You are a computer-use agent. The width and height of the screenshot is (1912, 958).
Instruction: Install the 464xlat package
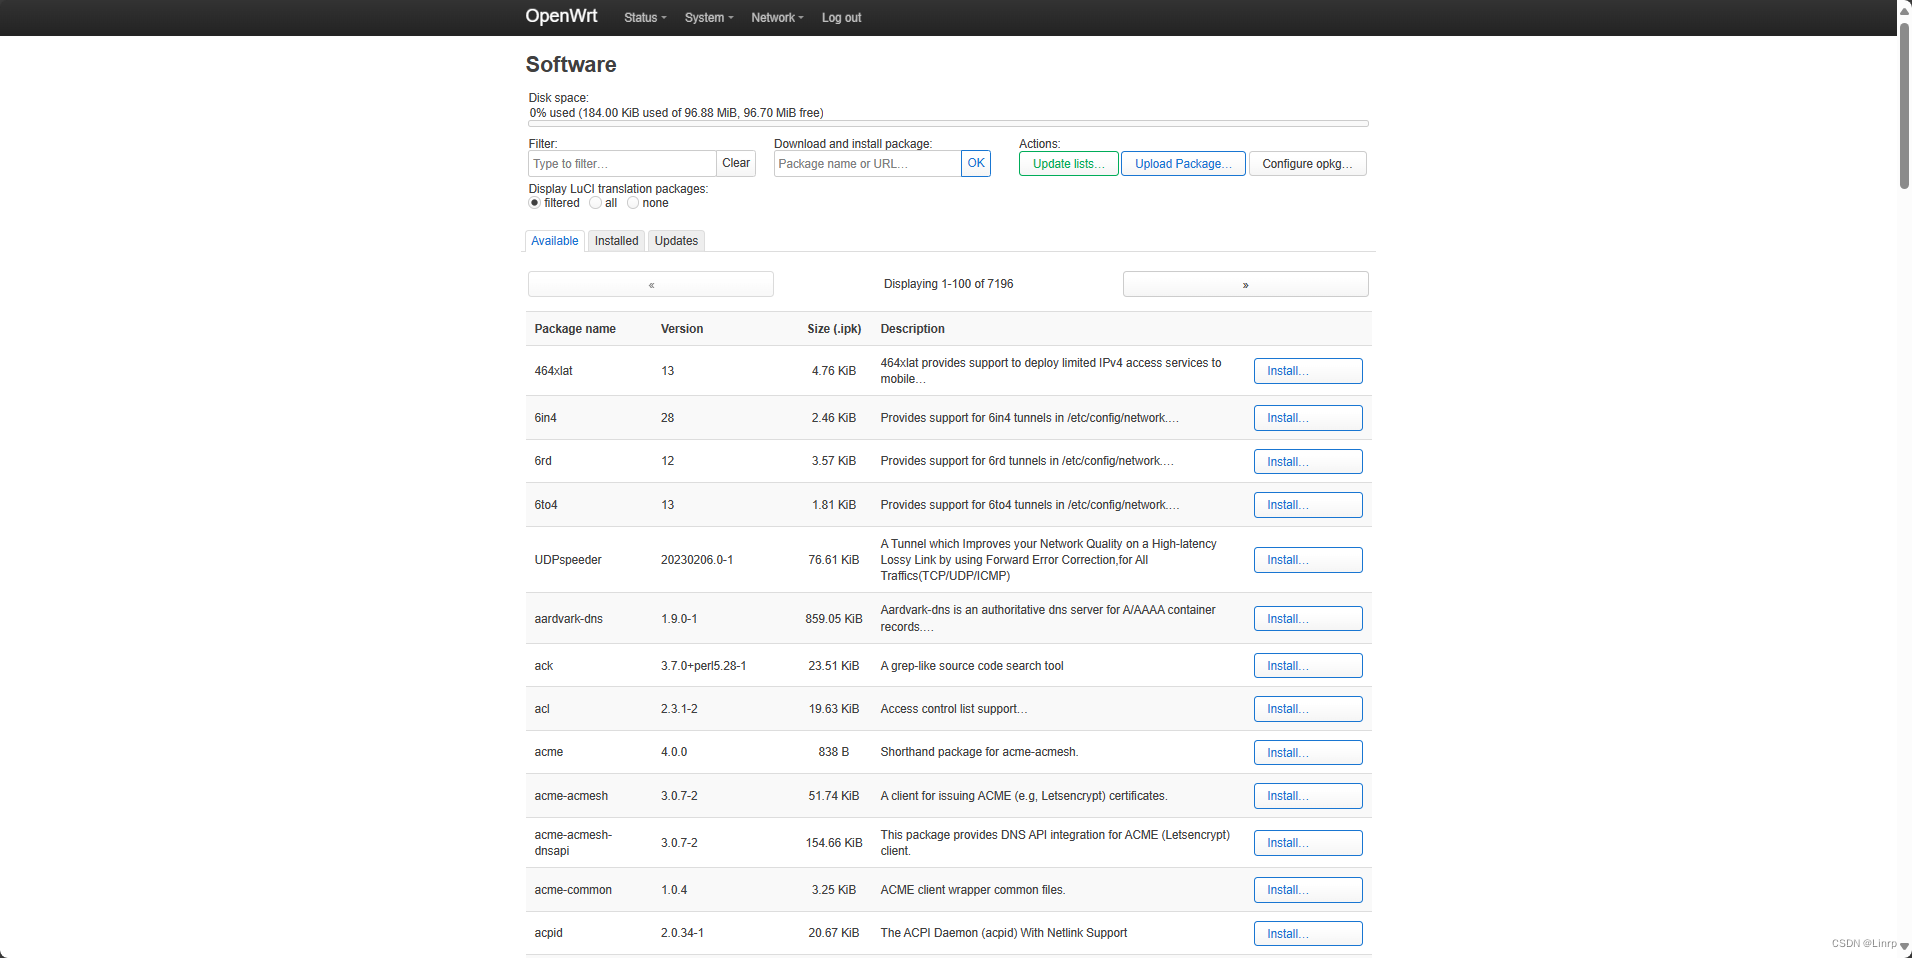coord(1308,371)
